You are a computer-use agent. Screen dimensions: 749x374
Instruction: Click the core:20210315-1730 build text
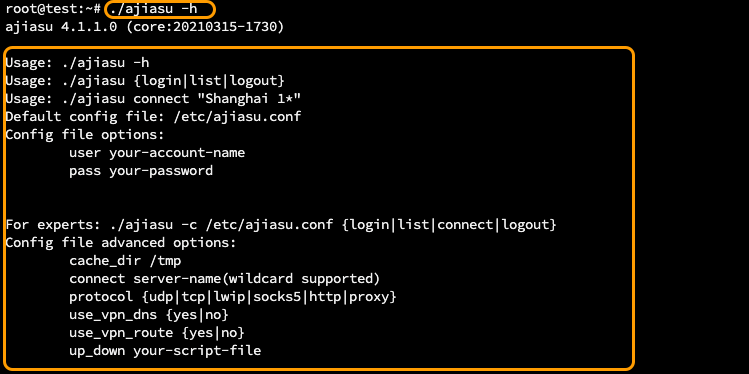pyautogui.click(x=205, y=27)
